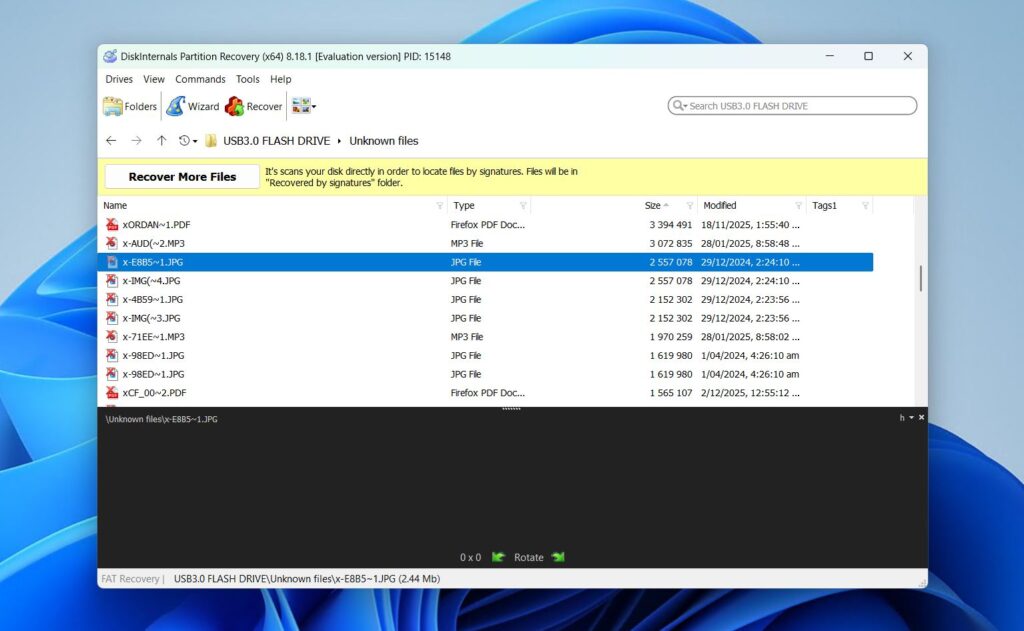Click the size value 3 394 491
Viewport: 1024px width, 631px height.
671,225
